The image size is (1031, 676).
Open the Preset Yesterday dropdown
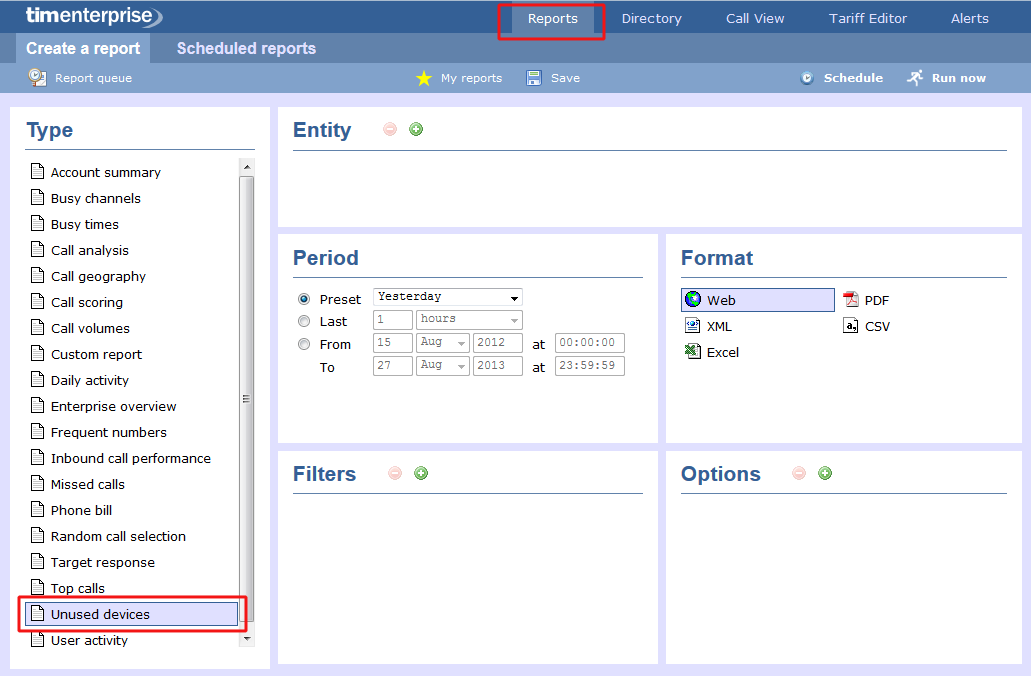point(448,297)
